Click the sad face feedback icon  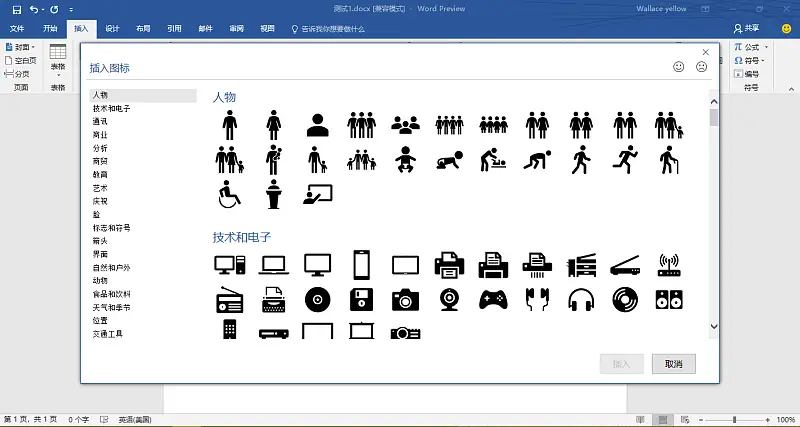point(702,66)
